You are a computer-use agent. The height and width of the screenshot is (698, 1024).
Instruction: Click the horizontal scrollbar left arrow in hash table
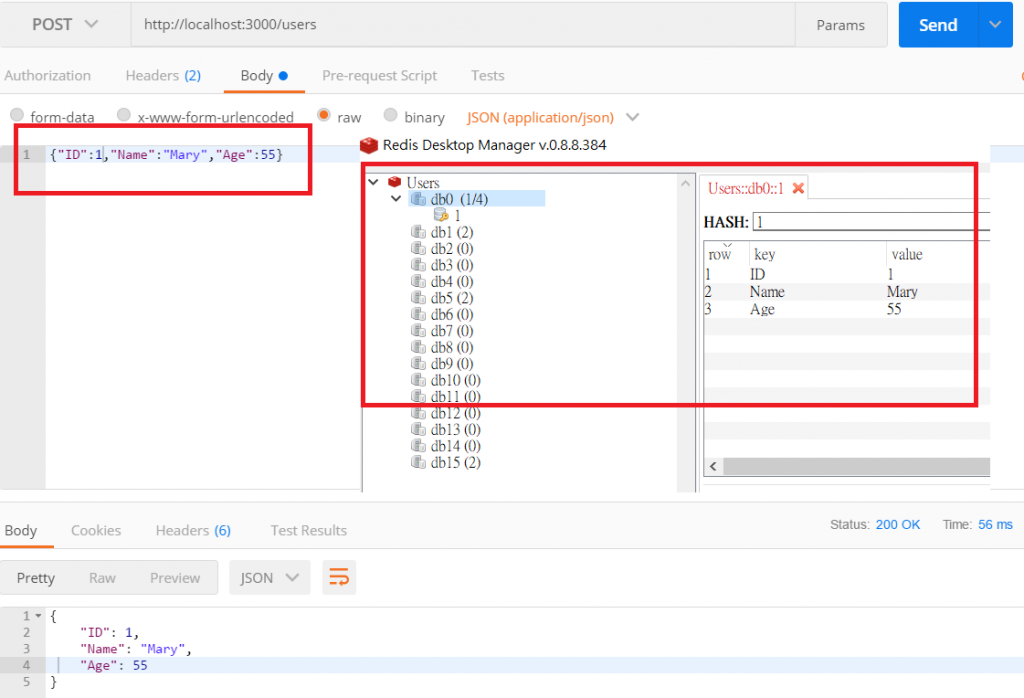click(713, 466)
